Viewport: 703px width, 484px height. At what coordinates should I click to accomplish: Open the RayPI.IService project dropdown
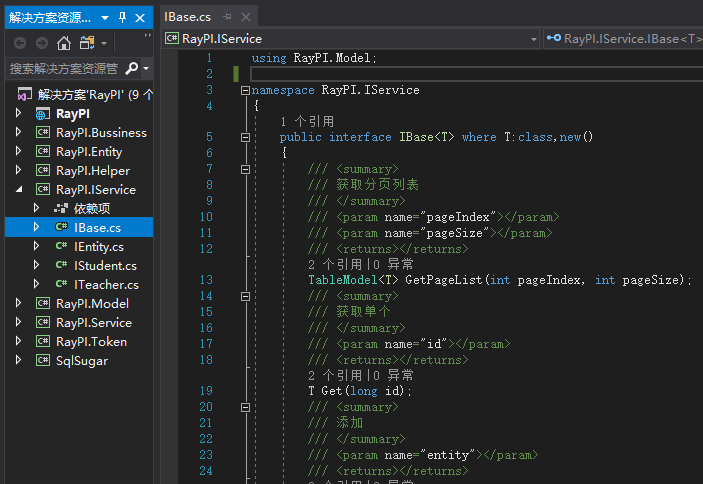point(534,39)
